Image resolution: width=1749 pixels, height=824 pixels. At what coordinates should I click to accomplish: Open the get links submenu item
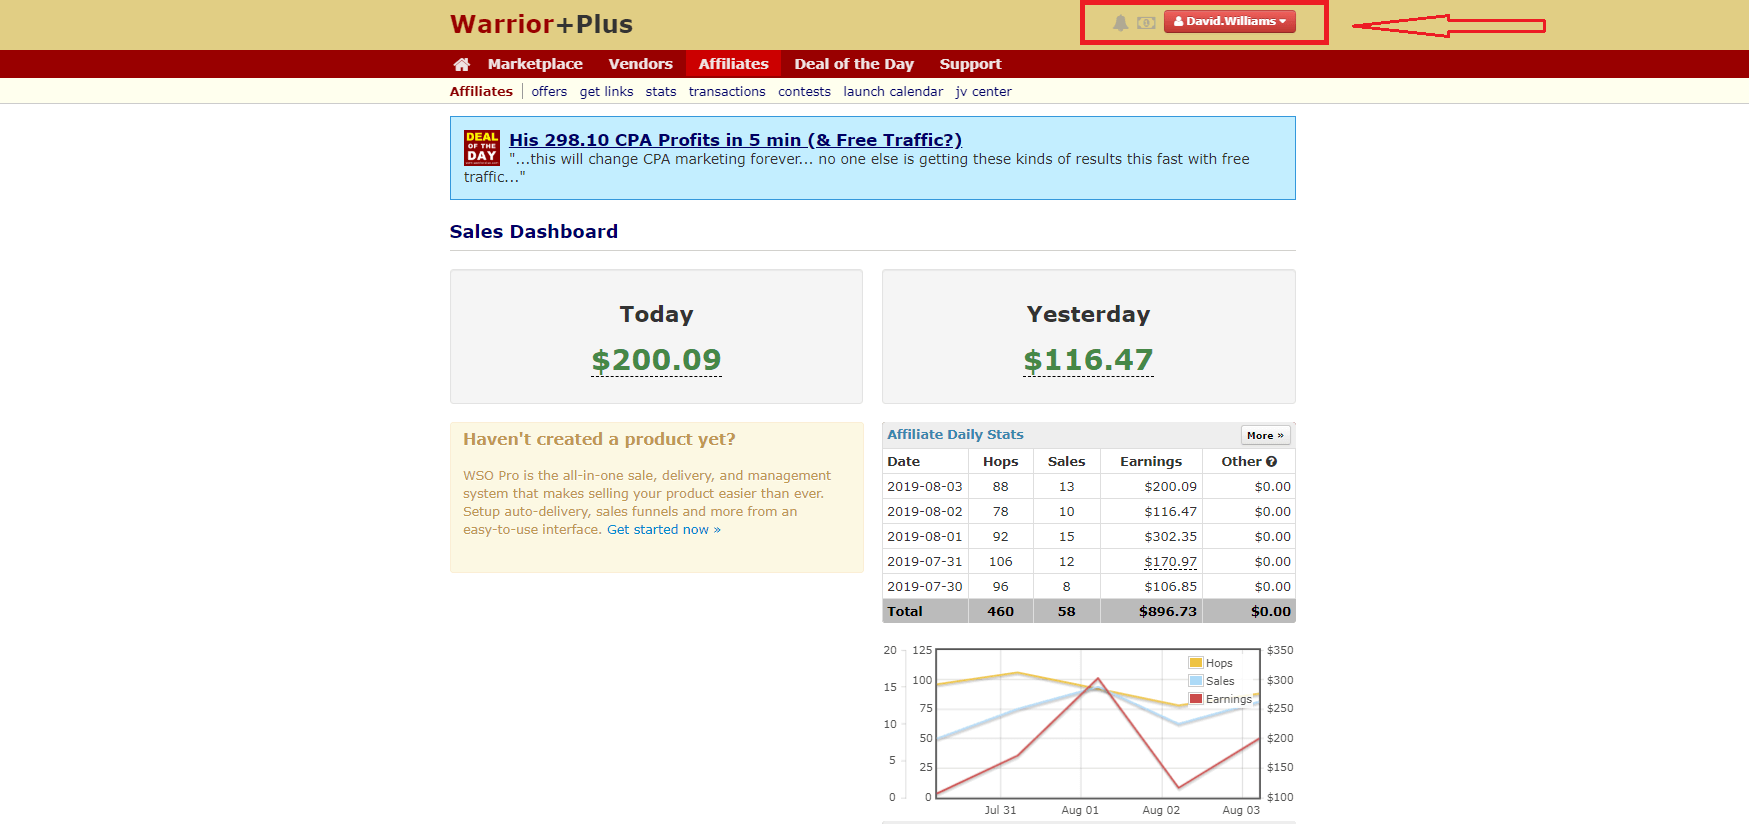click(606, 91)
